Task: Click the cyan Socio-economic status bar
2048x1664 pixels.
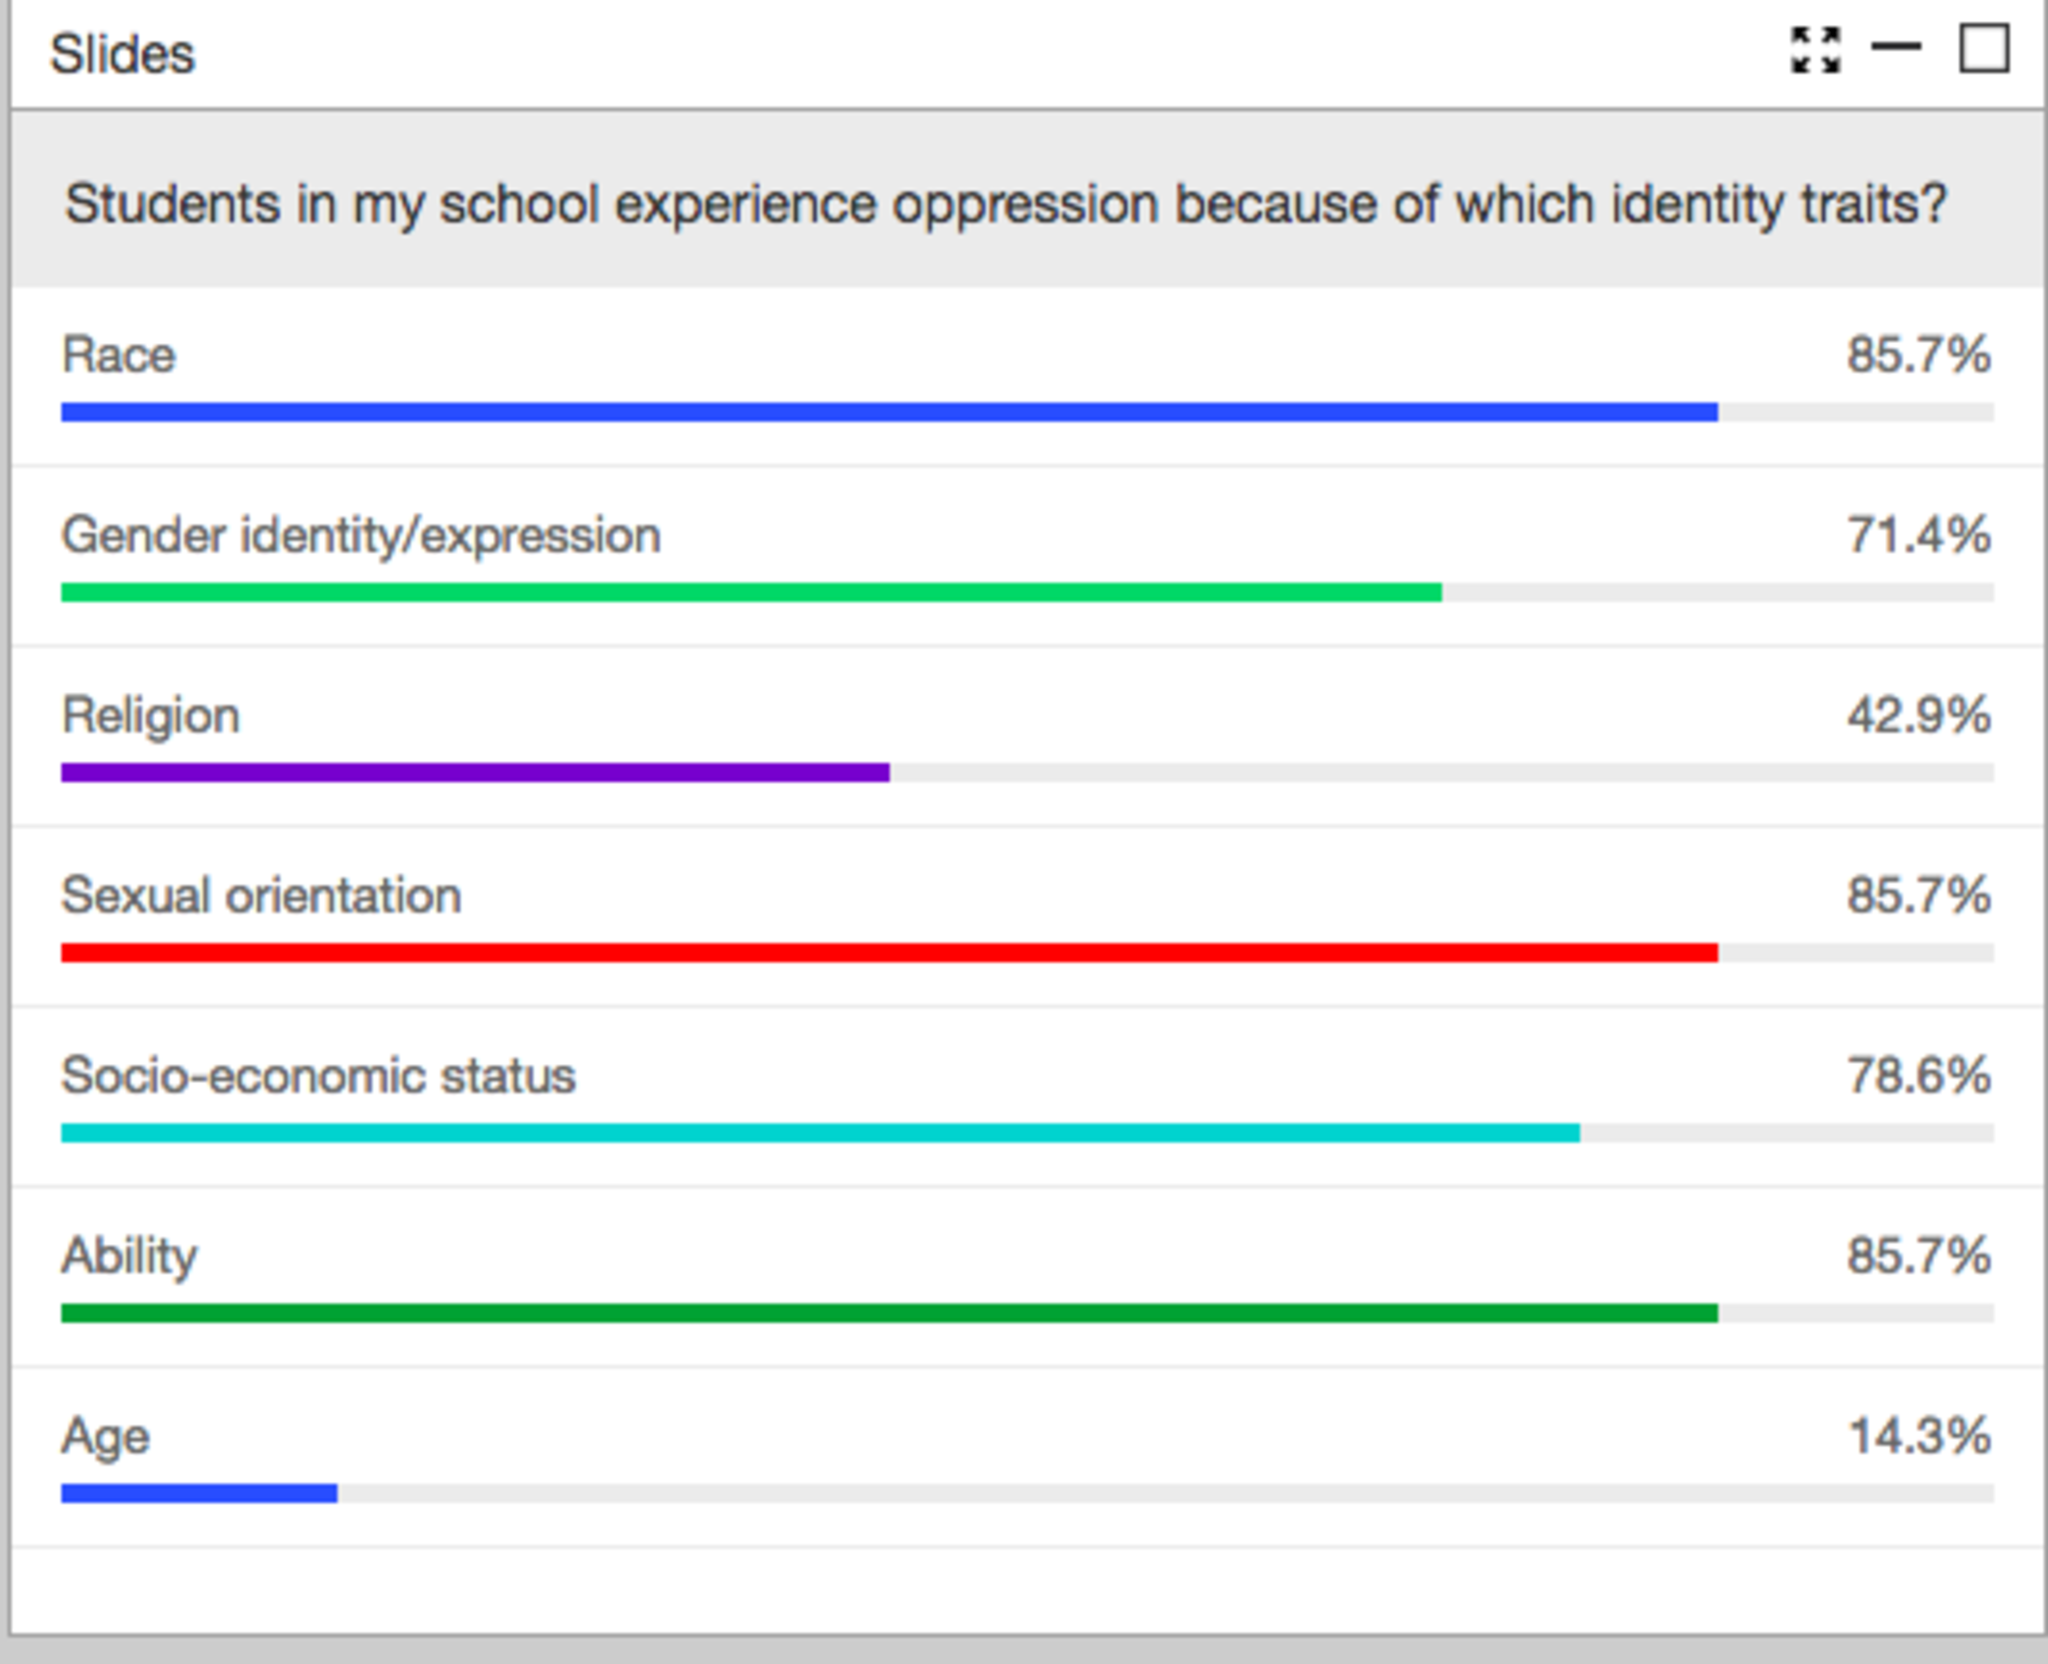Action: 820,1132
